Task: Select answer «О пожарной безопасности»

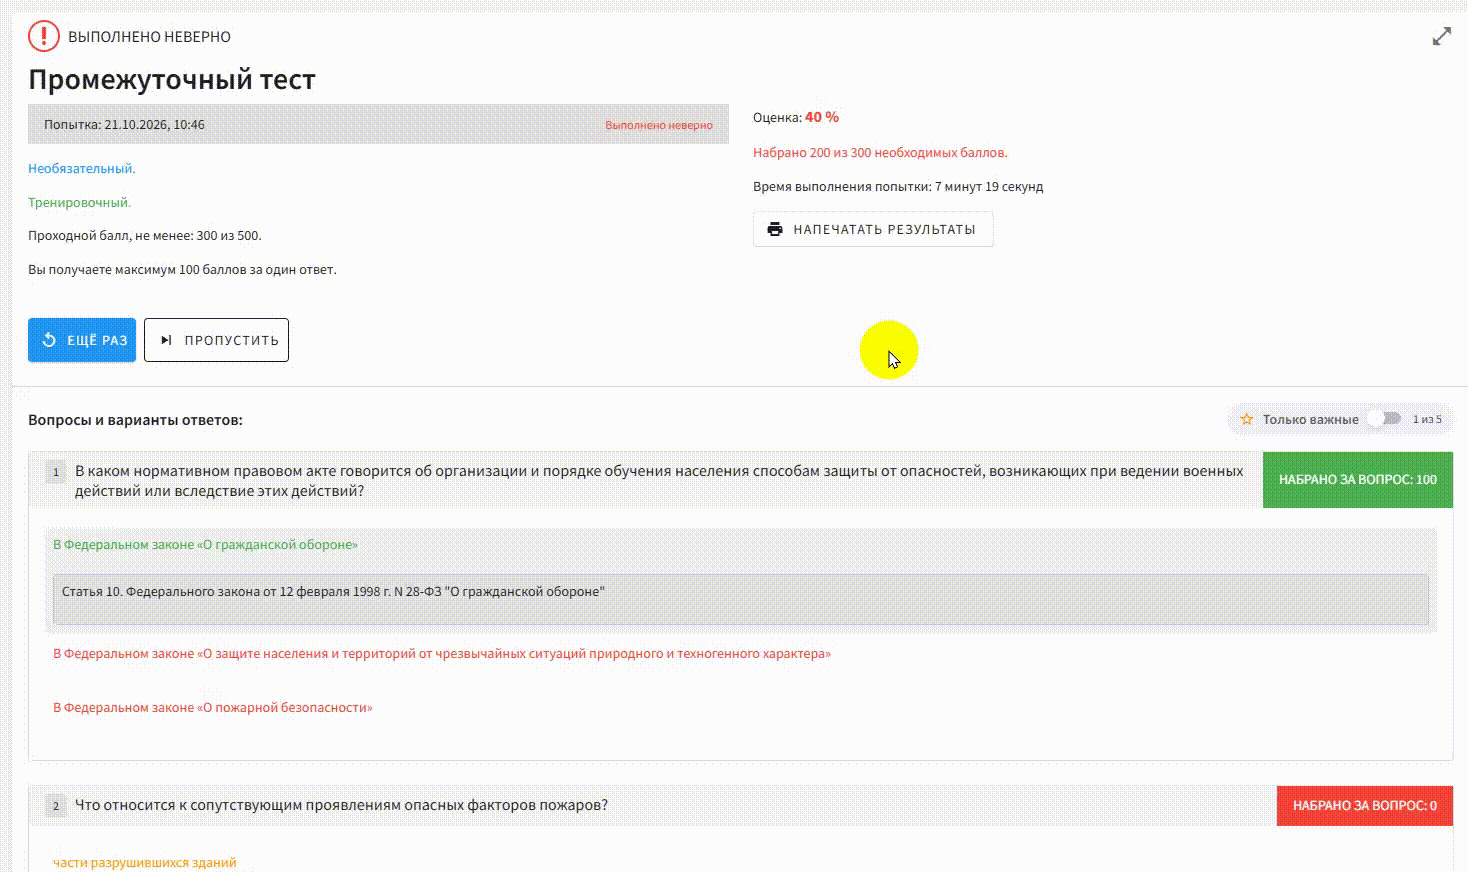Action: pos(213,708)
